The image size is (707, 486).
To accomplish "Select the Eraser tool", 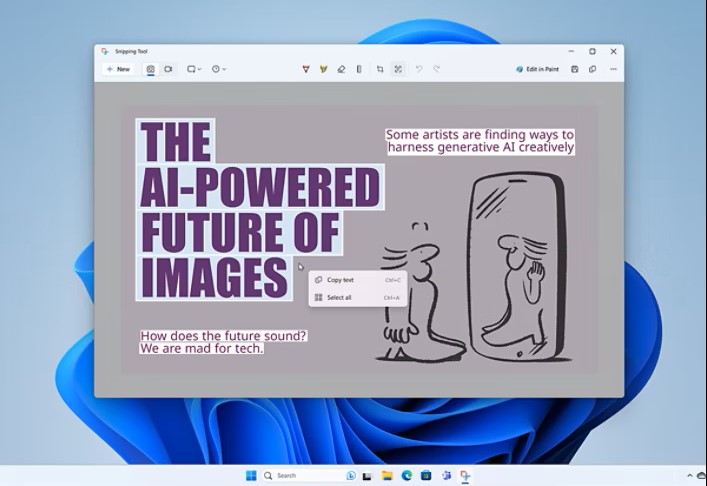I will (x=341, y=69).
